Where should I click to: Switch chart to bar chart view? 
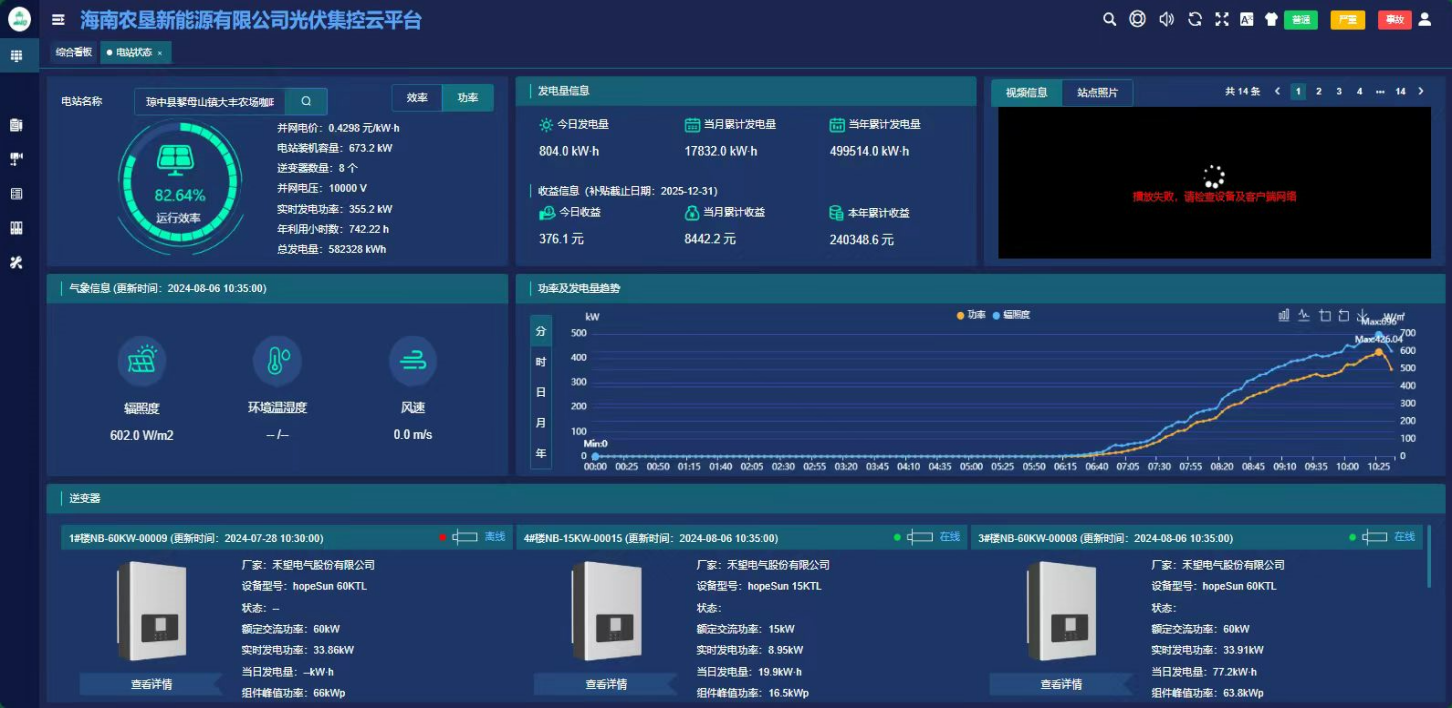tap(1284, 315)
